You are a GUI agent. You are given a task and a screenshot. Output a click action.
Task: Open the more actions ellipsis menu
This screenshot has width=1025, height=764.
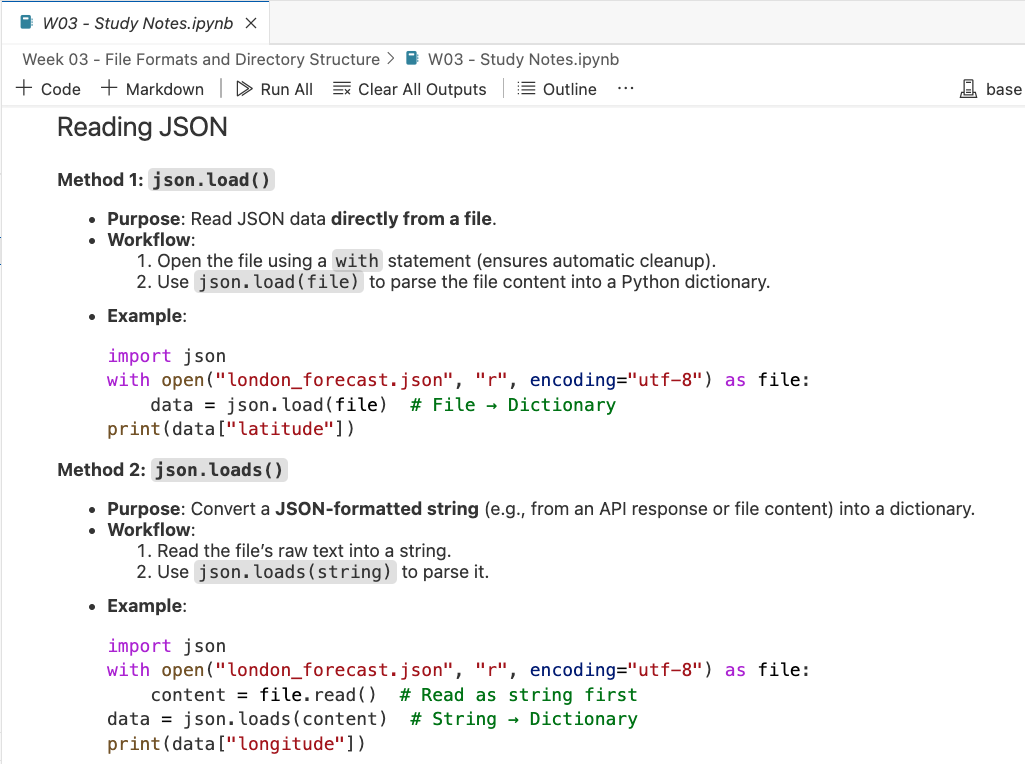(626, 89)
